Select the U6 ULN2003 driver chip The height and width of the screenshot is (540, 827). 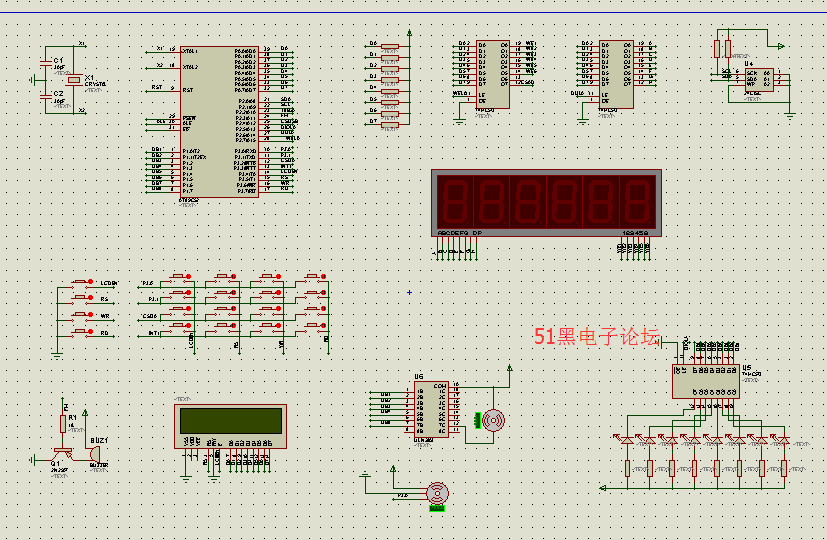click(431, 409)
